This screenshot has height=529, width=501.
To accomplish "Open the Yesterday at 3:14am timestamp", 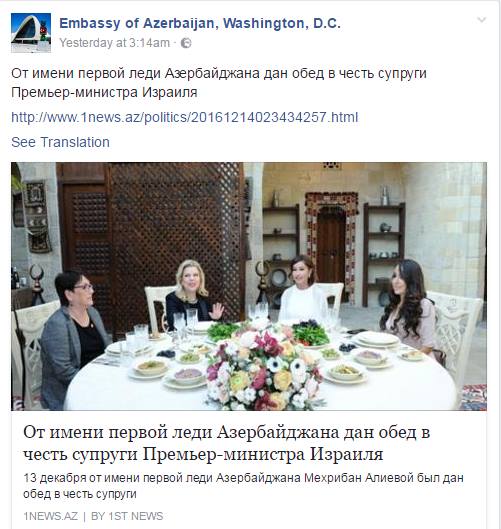I will point(115,43).
